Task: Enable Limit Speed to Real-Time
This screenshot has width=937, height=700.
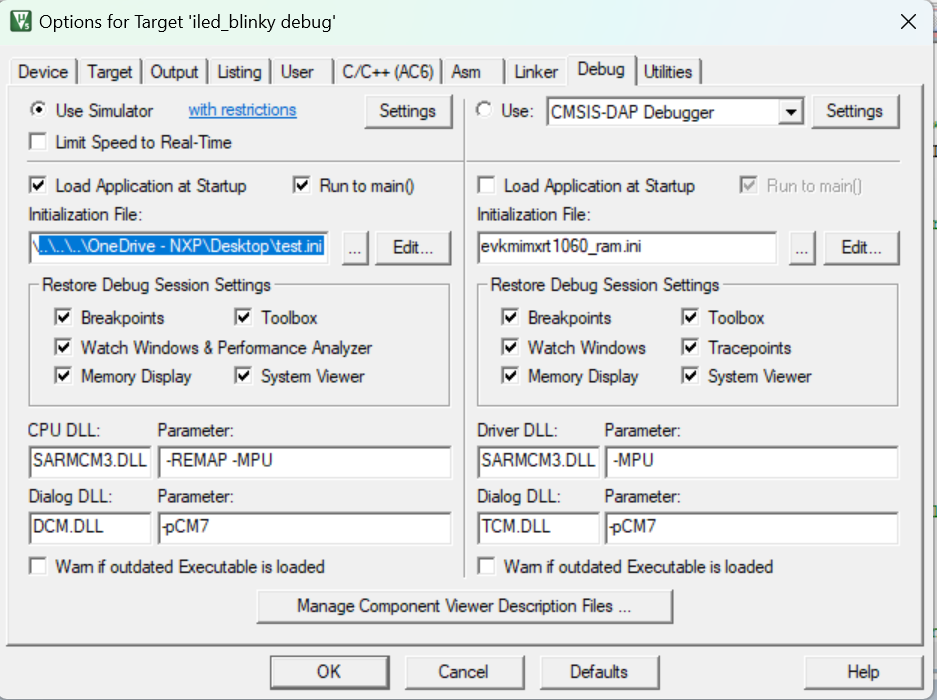Action: (x=38, y=141)
